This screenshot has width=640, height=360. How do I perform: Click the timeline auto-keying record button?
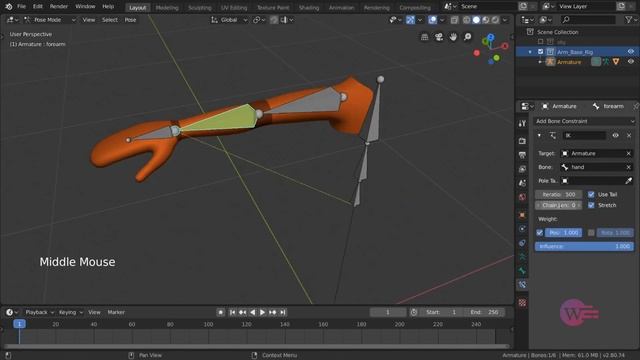tap(220, 312)
